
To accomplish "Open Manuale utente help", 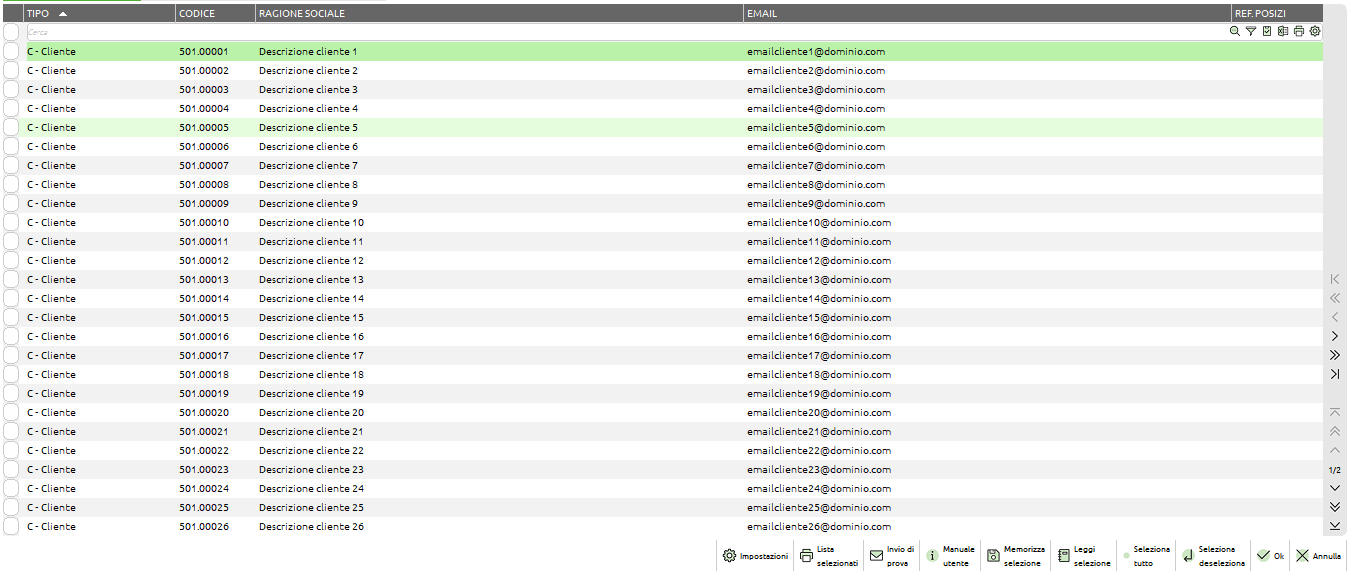I will click(x=950, y=556).
